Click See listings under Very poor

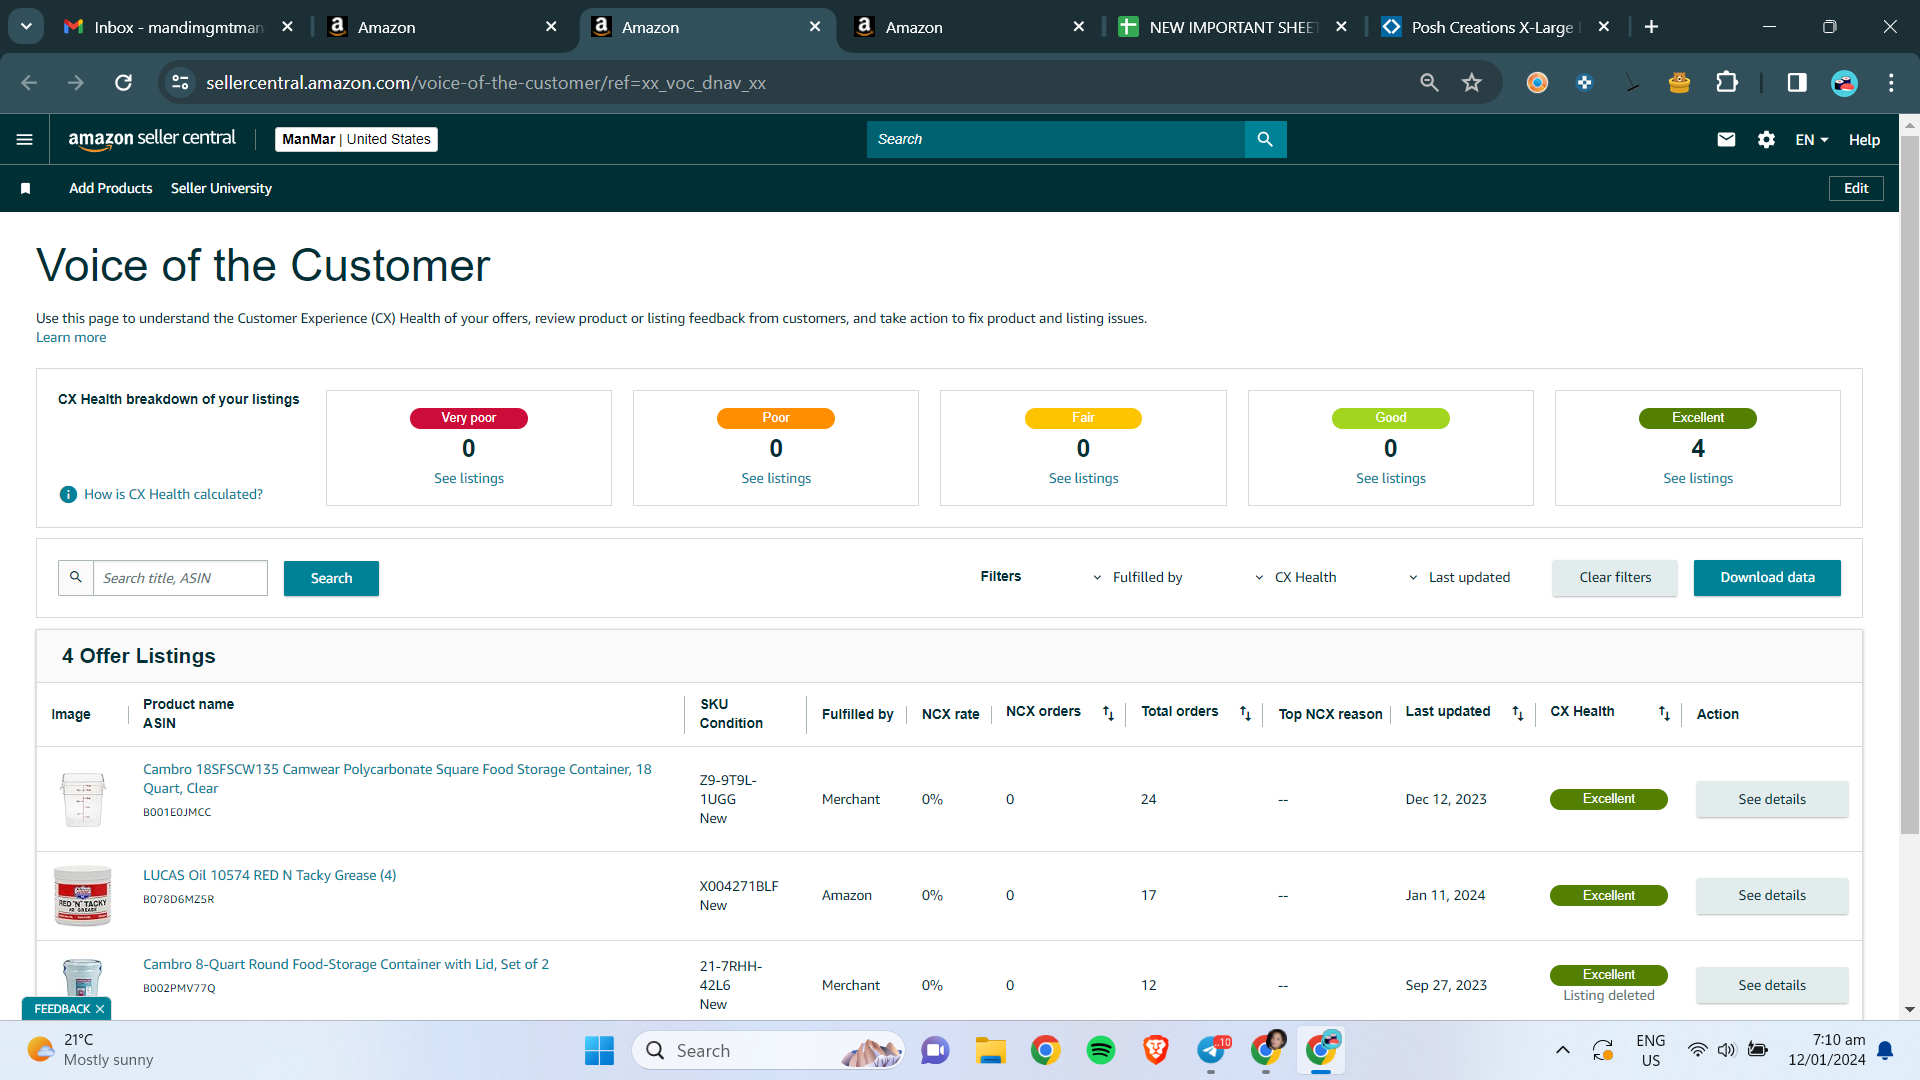click(468, 478)
